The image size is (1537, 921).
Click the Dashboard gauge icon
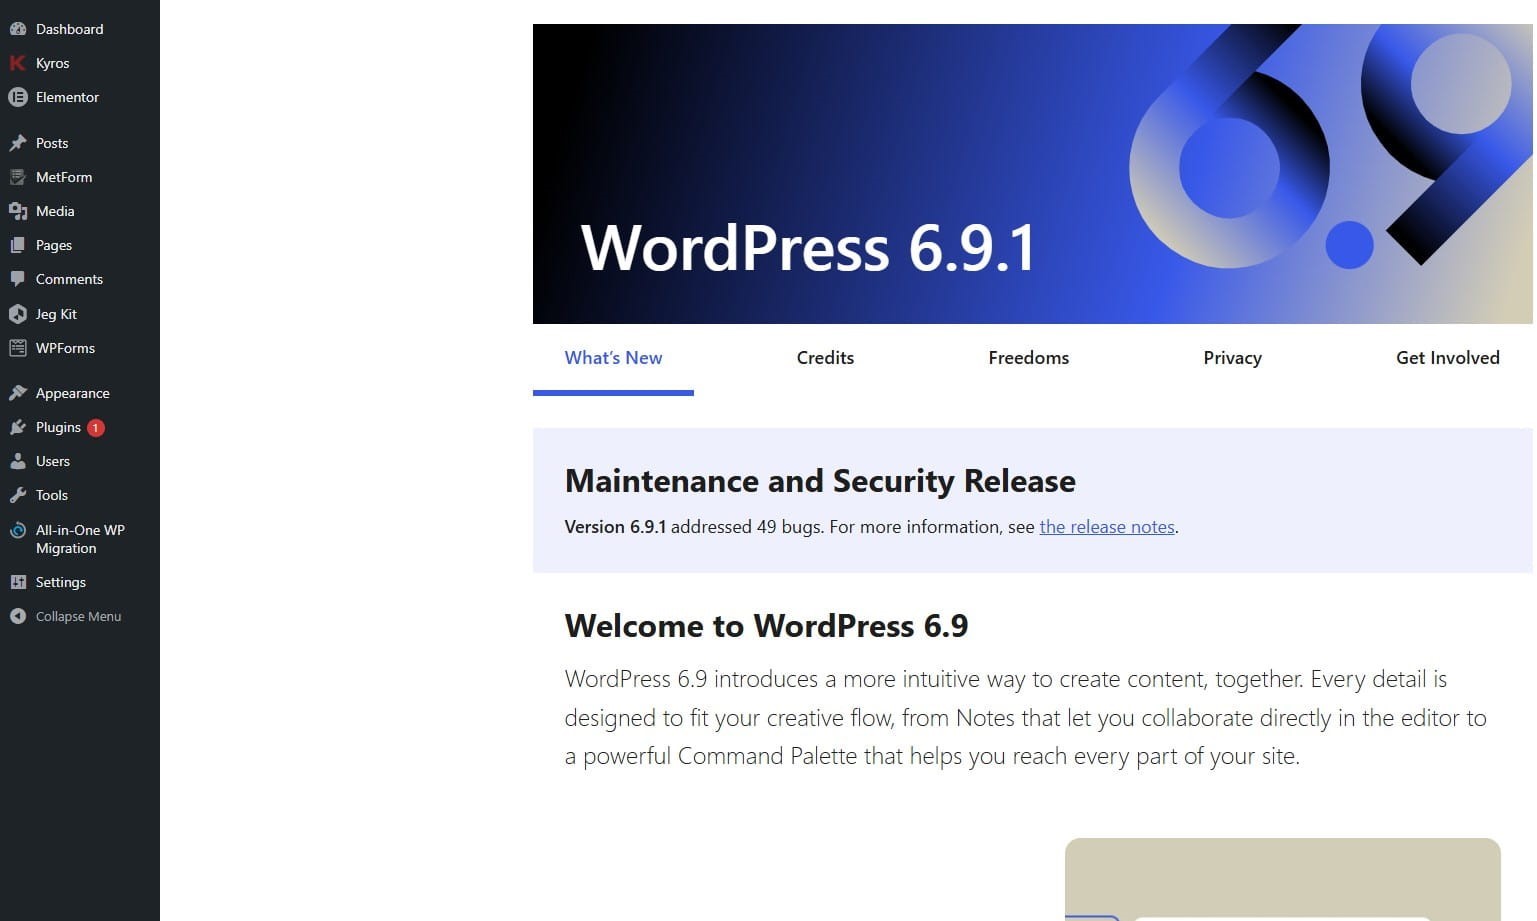[x=17, y=29]
